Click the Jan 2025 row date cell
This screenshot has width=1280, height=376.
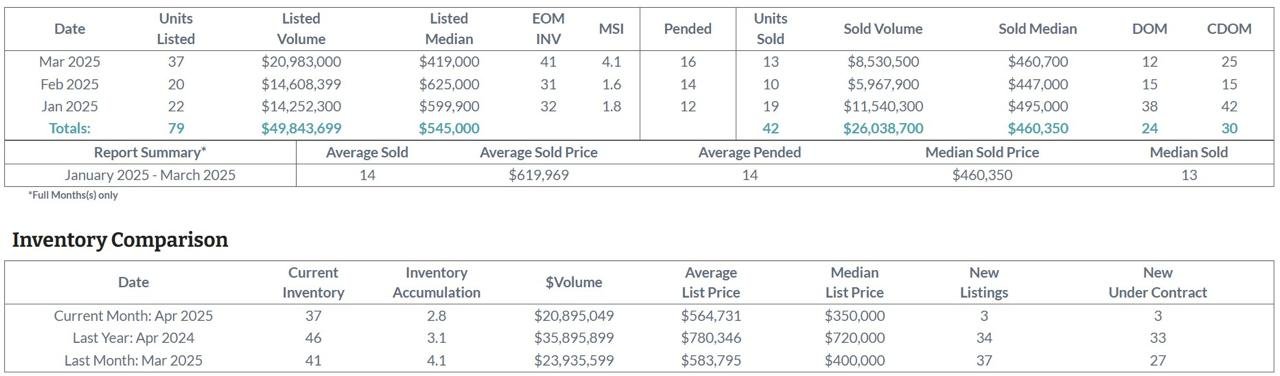70,106
